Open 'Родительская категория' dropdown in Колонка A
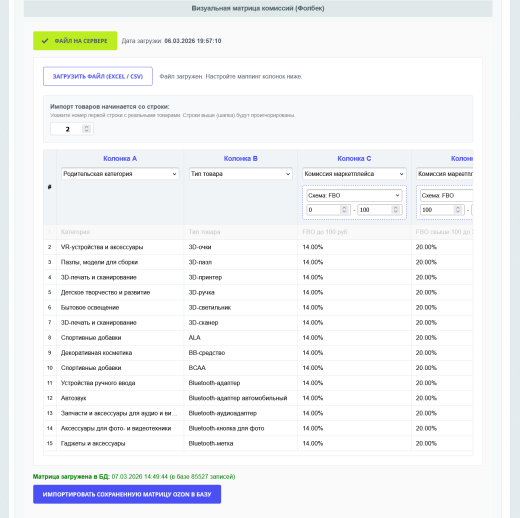 click(x=120, y=174)
